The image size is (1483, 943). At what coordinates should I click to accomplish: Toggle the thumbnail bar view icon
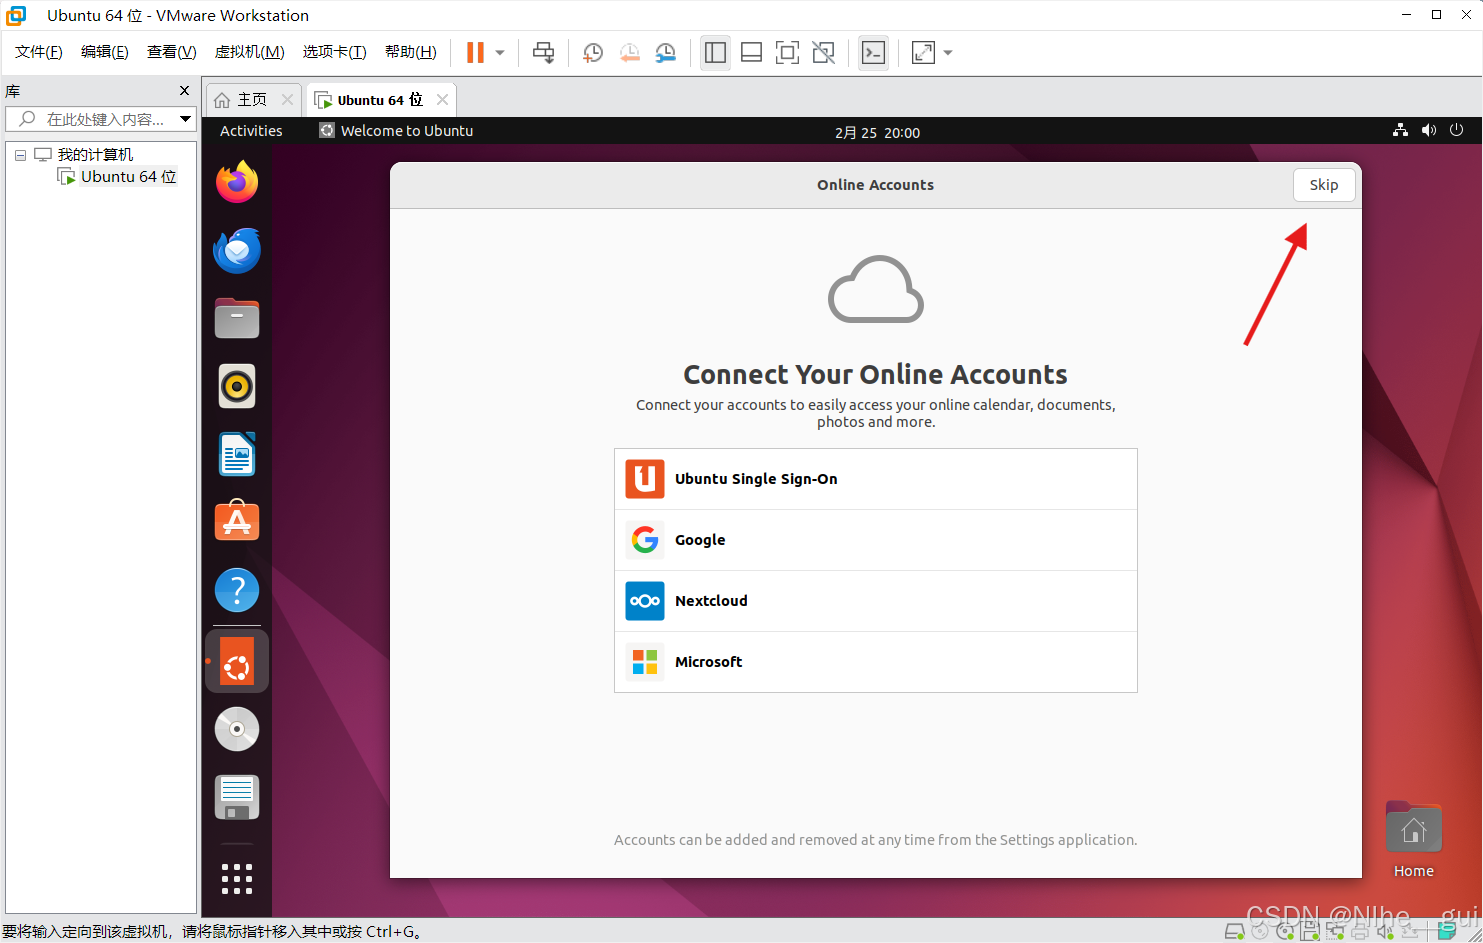coord(751,53)
